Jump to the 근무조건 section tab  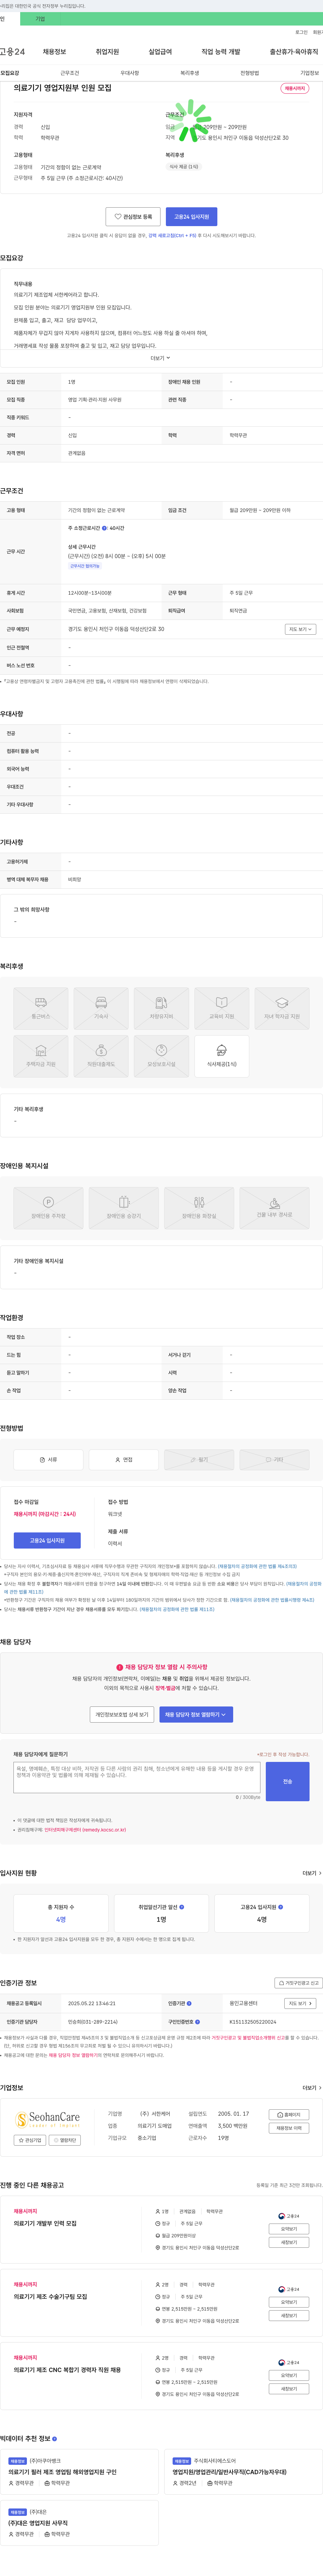tap(69, 73)
